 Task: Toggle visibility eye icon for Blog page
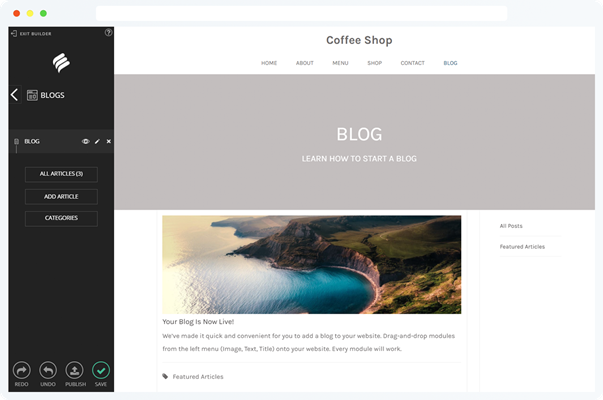(85, 142)
